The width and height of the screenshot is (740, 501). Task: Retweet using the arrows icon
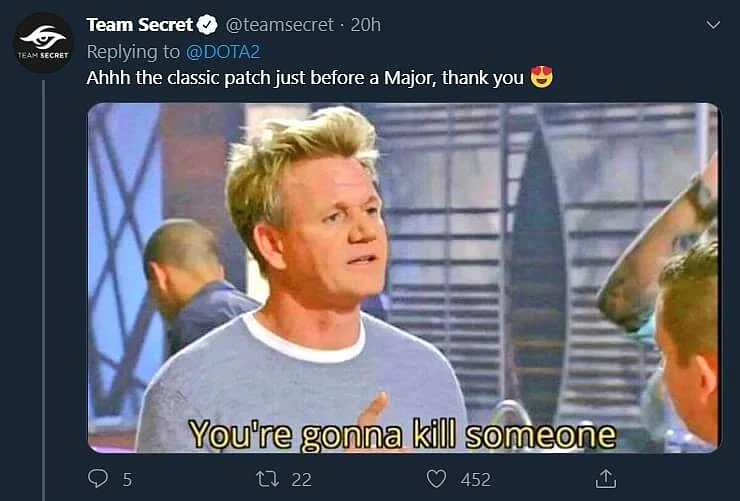tap(268, 479)
